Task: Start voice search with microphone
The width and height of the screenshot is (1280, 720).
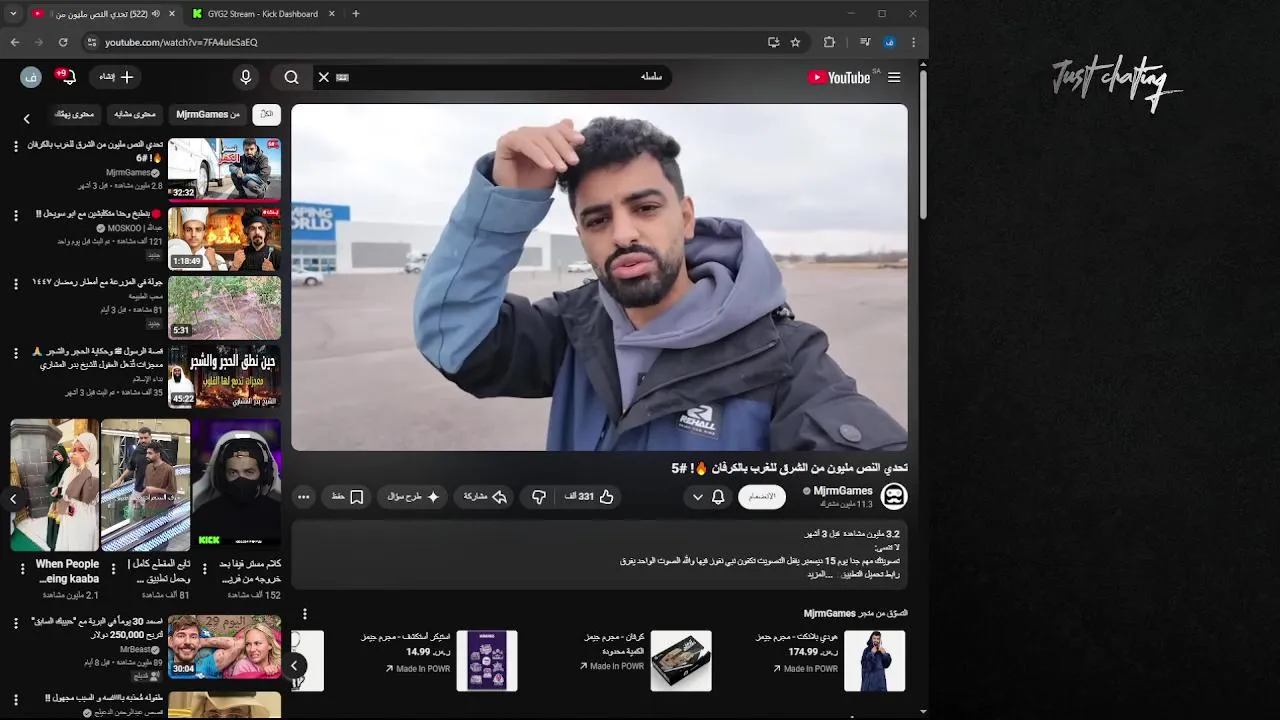Action: click(x=246, y=77)
